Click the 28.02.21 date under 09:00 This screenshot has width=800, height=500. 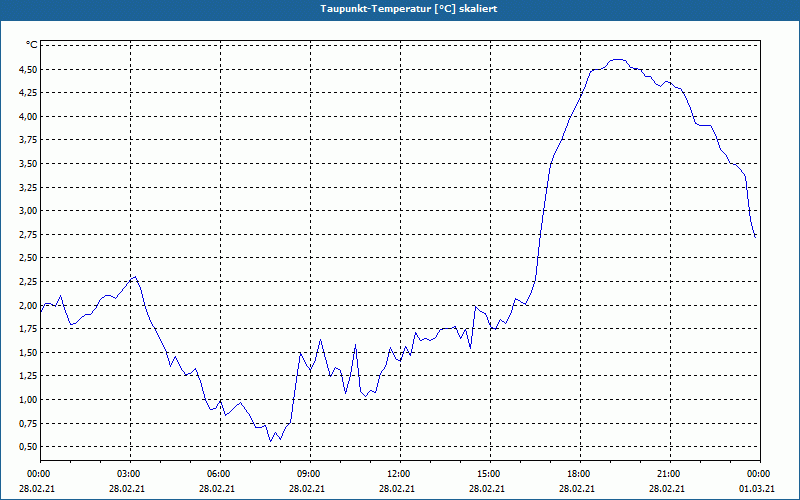(x=307, y=489)
